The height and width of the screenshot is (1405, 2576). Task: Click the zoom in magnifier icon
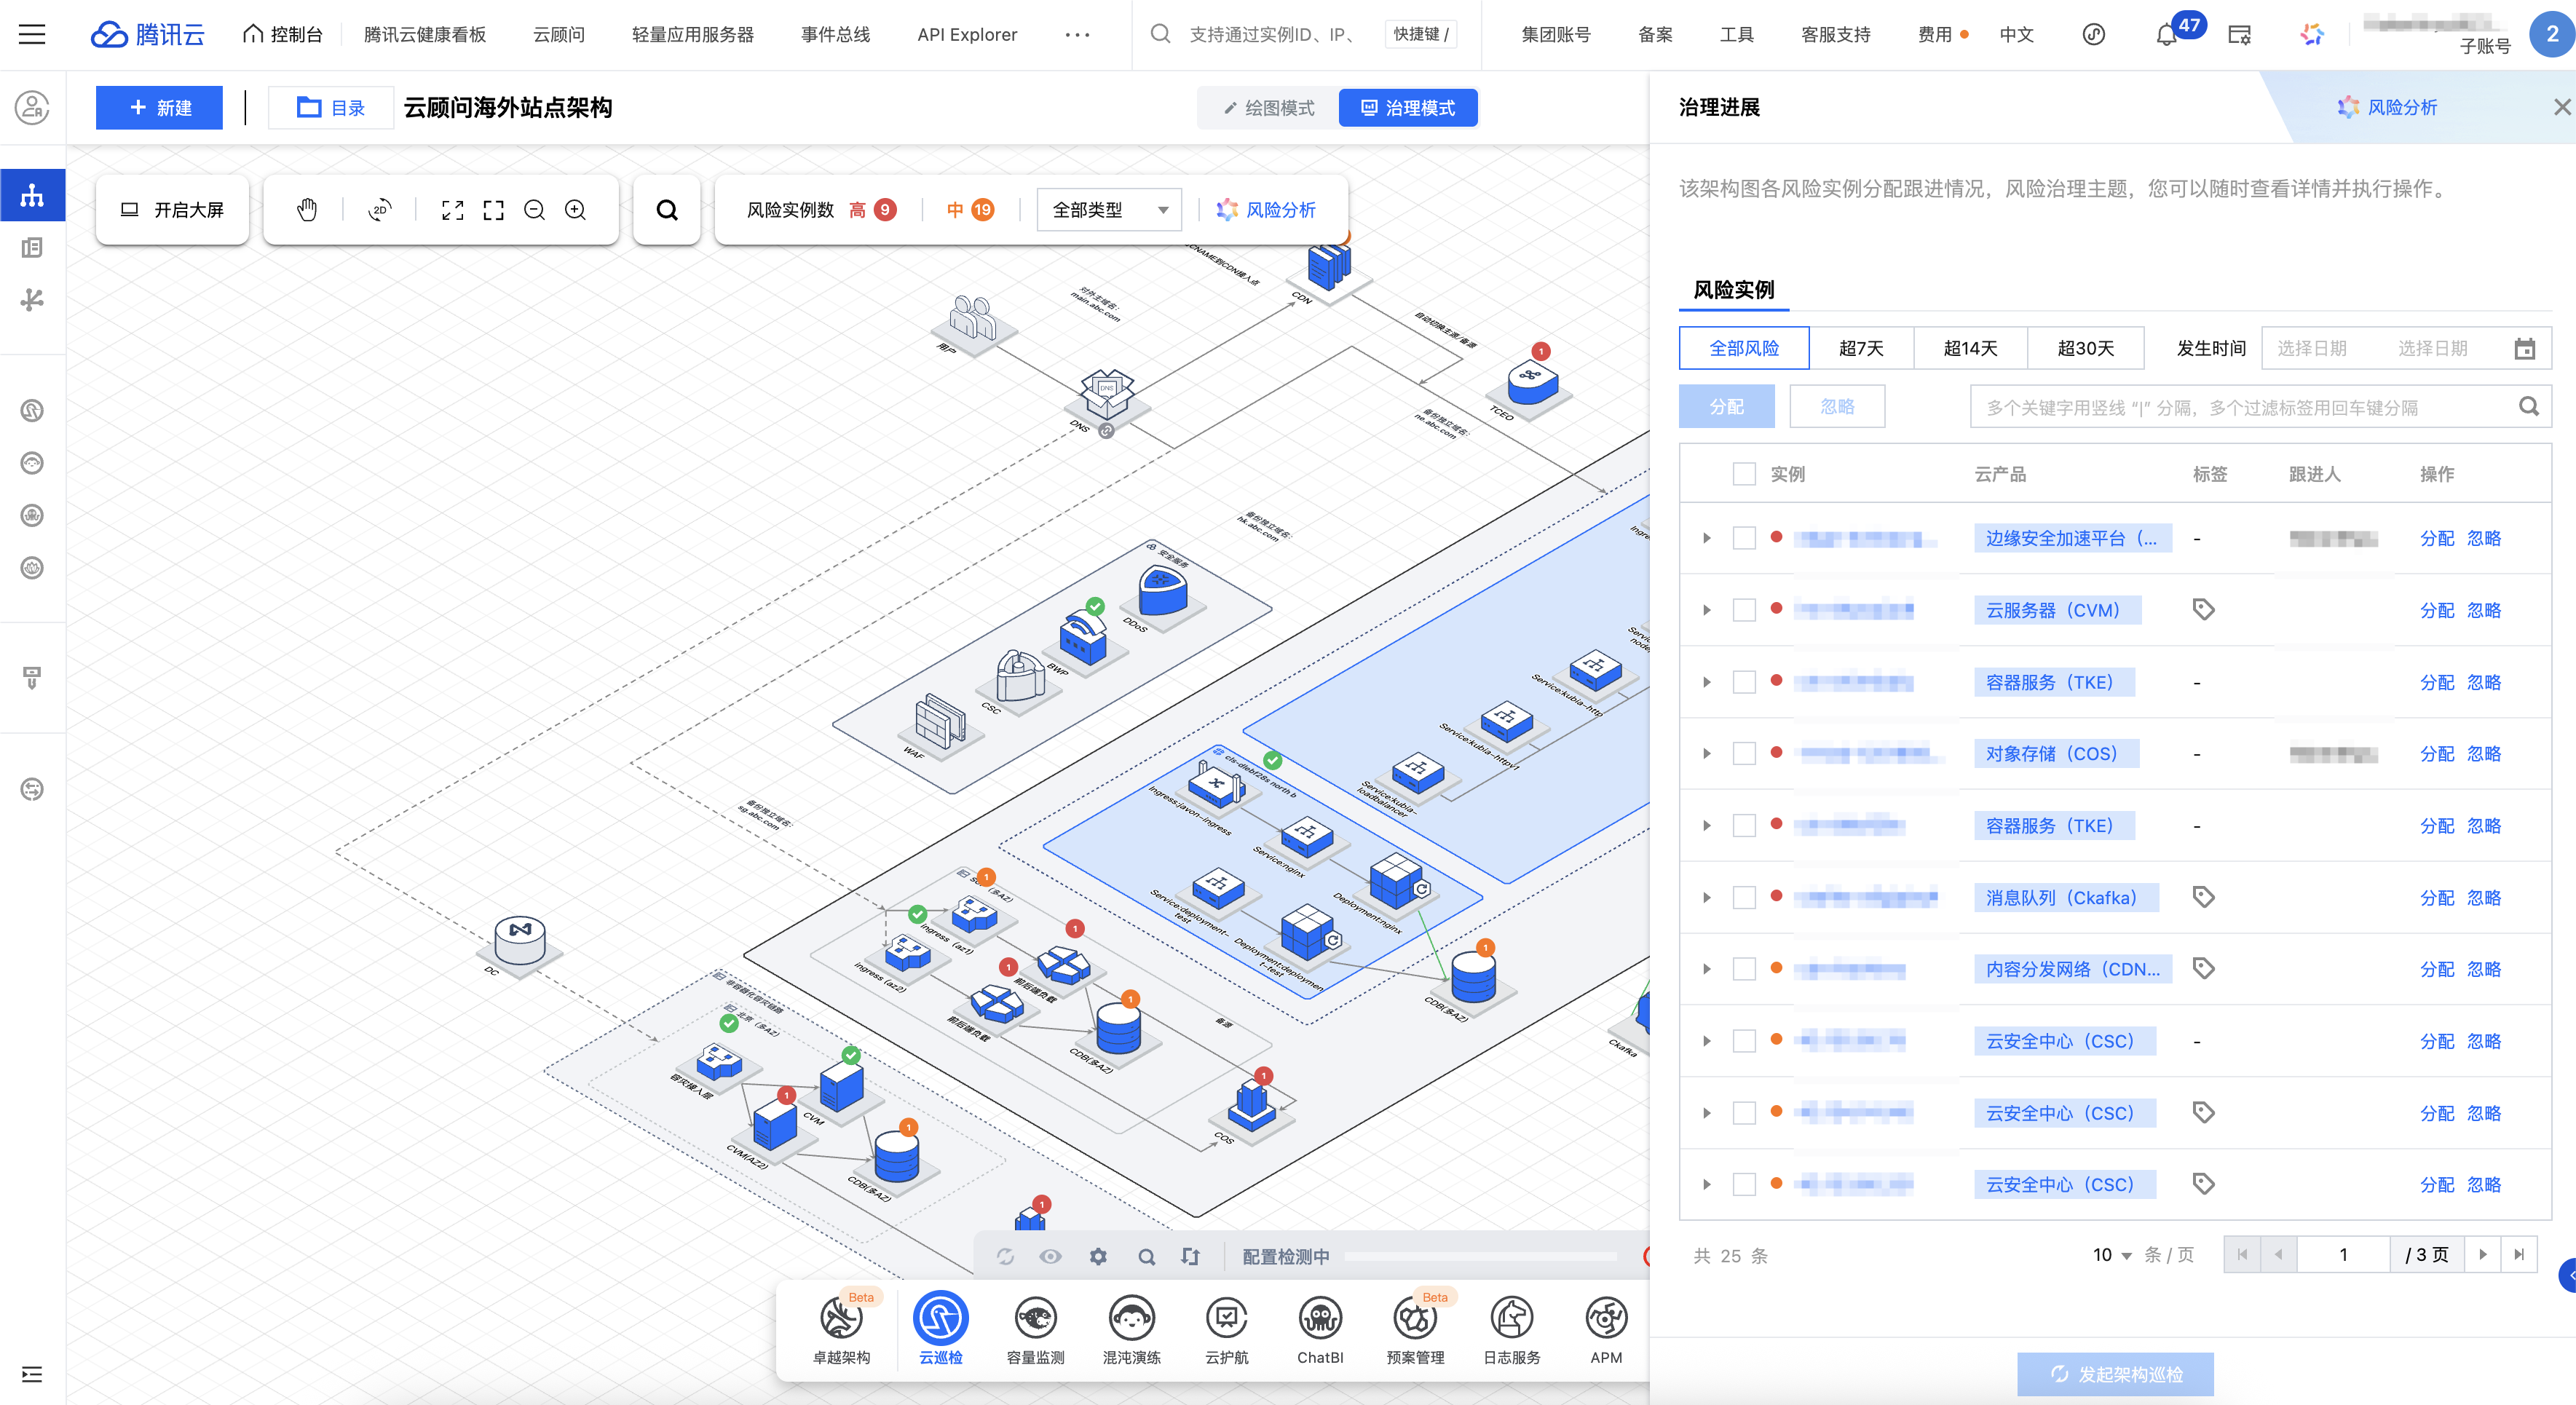575,210
